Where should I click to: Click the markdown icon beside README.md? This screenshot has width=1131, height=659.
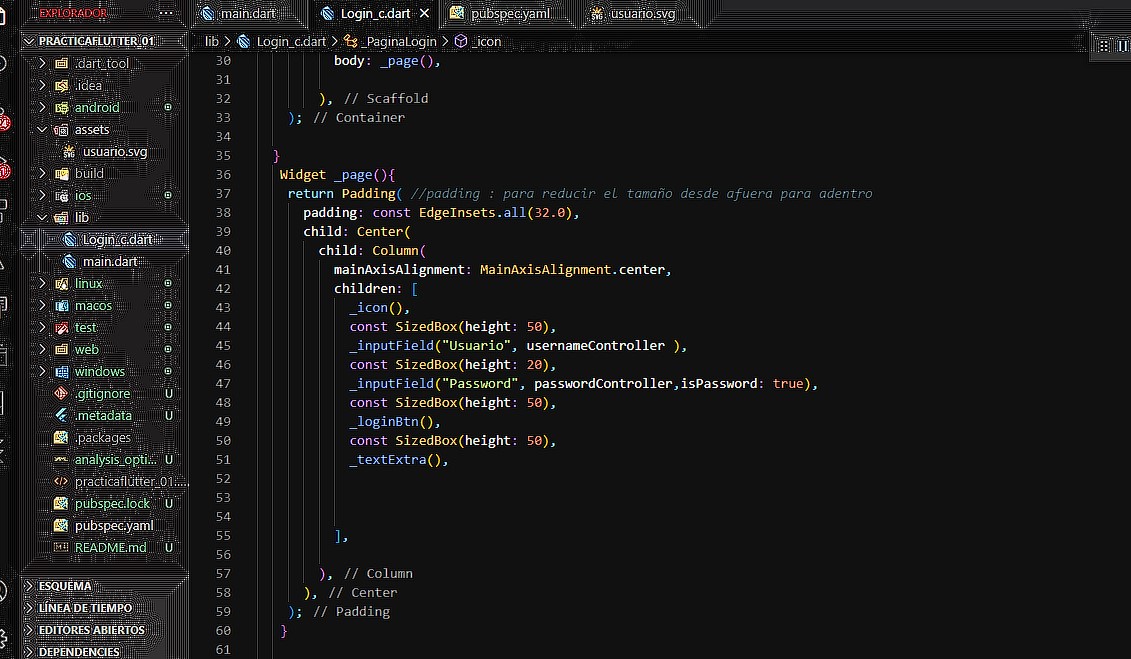point(61,547)
